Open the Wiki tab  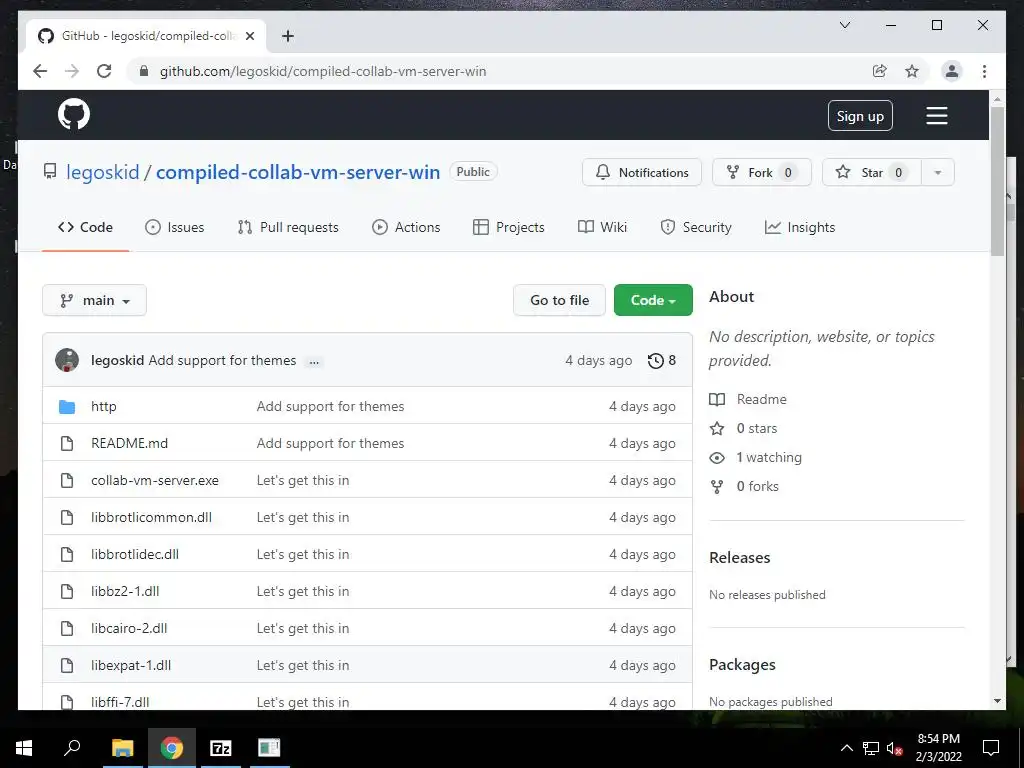[602, 227]
